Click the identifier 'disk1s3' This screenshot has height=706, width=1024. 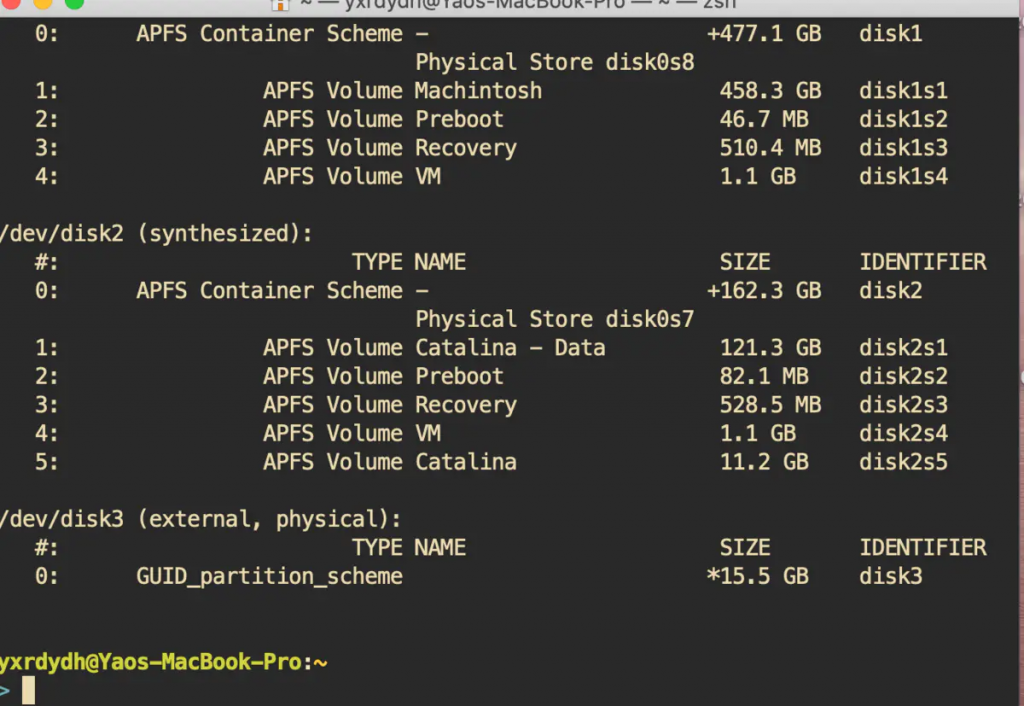point(903,148)
